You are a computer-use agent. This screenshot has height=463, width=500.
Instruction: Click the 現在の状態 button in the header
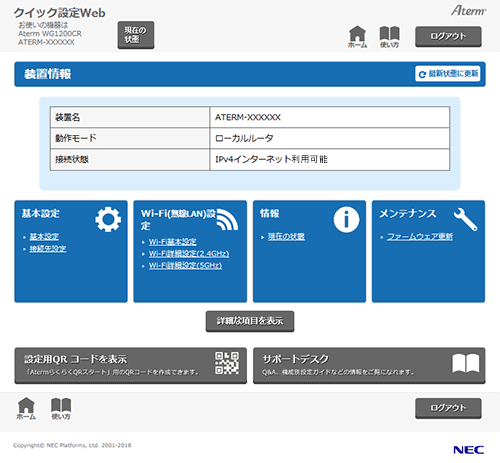pos(136,35)
